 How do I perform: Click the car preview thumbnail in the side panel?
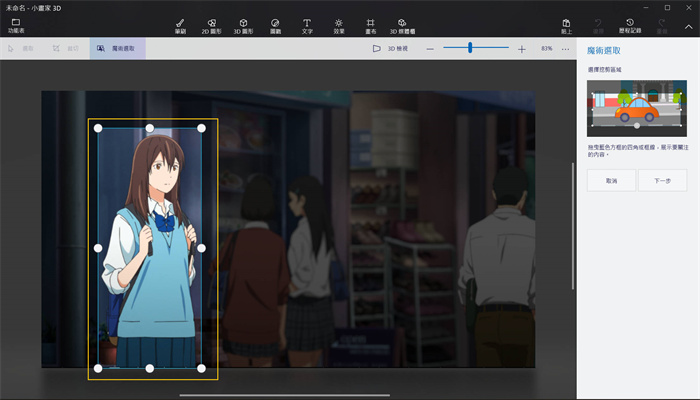coord(636,108)
